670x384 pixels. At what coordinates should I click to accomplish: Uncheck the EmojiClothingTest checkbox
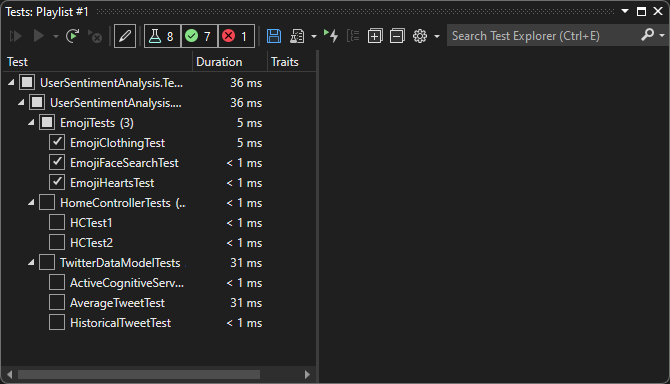click(57, 143)
